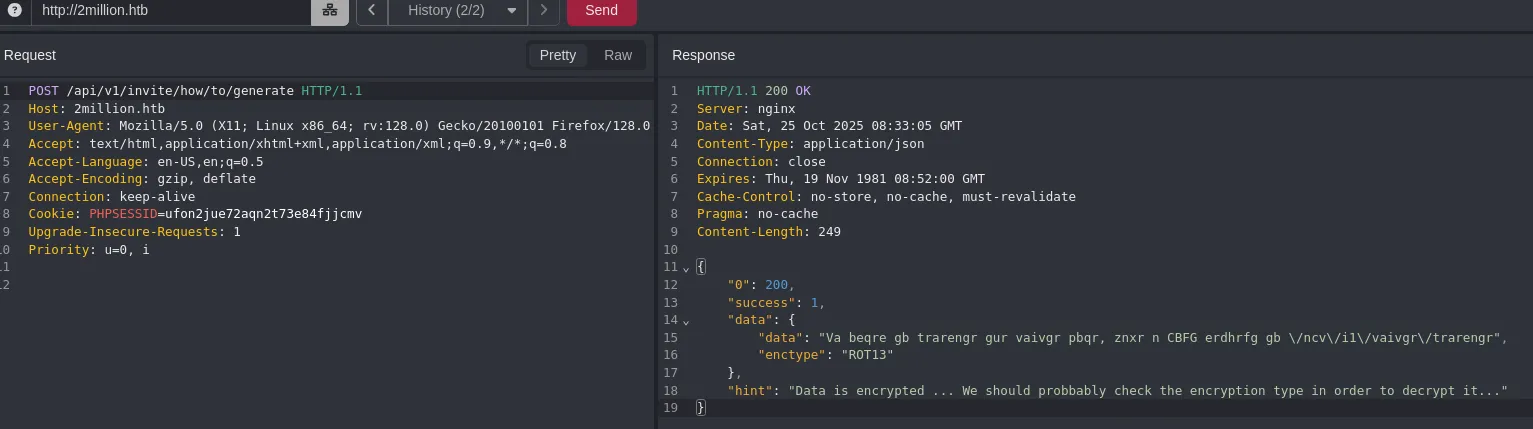Collapse the JSON root at line 11
This screenshot has width=1533, height=429.
(x=686, y=268)
